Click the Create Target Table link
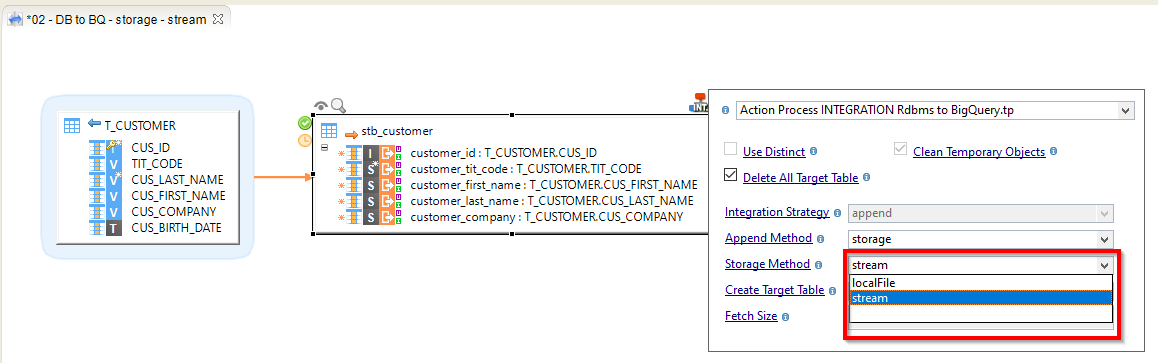Viewport: 1158px width, 363px height. pyautogui.click(x=775, y=290)
